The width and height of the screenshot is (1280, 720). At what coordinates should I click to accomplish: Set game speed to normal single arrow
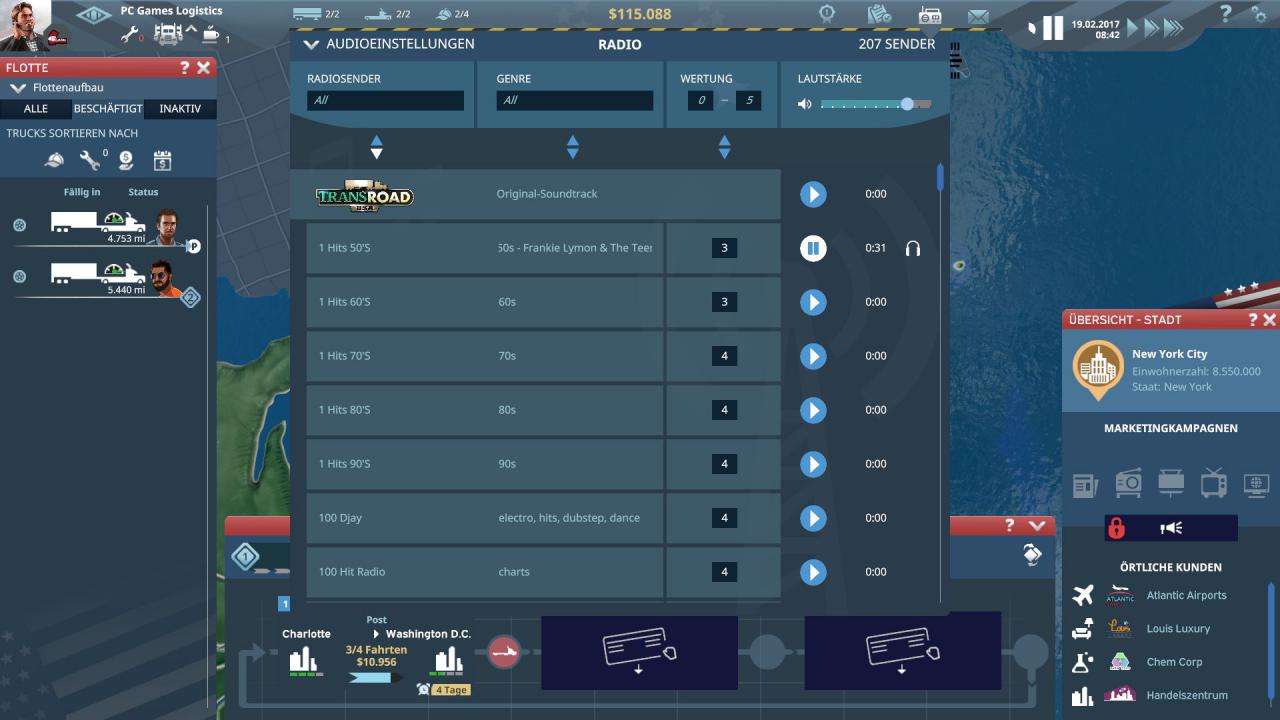tap(1132, 28)
